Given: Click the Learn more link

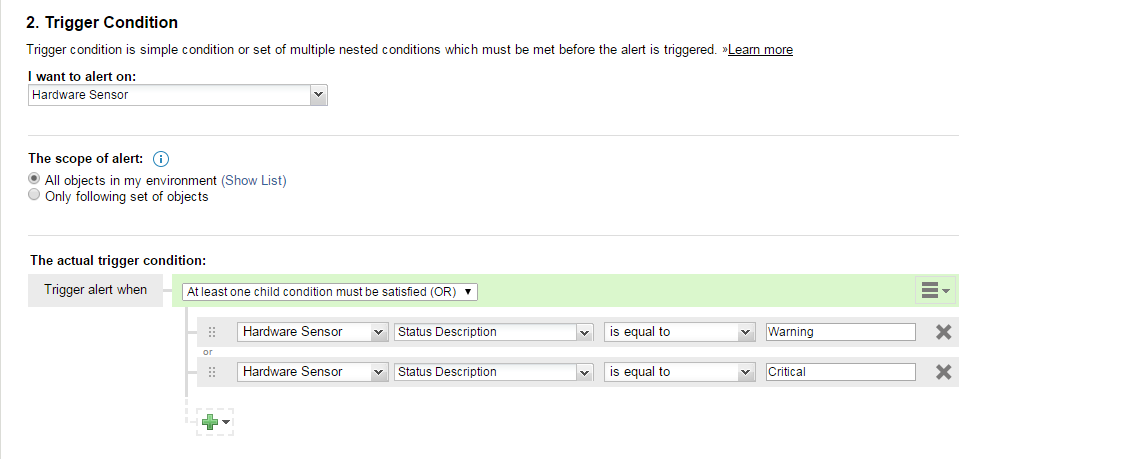Looking at the screenshot, I should 760,50.
